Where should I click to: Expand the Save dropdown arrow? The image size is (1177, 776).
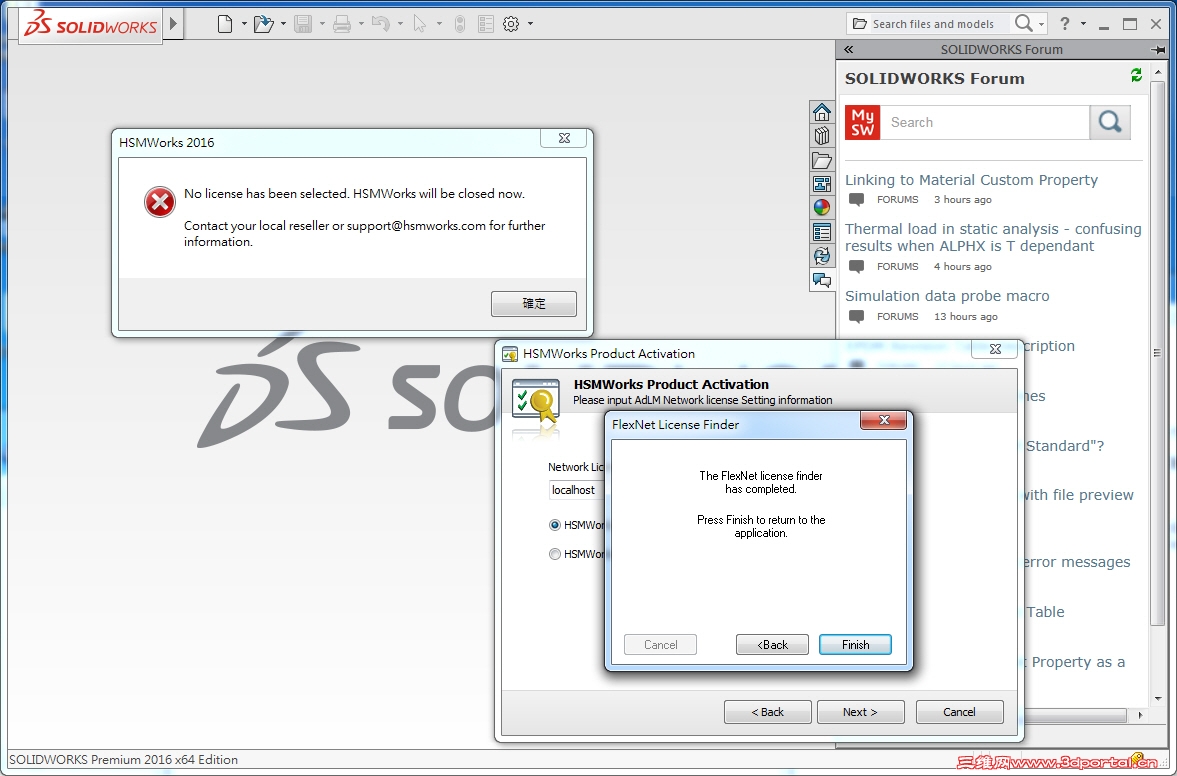pyautogui.click(x=322, y=24)
